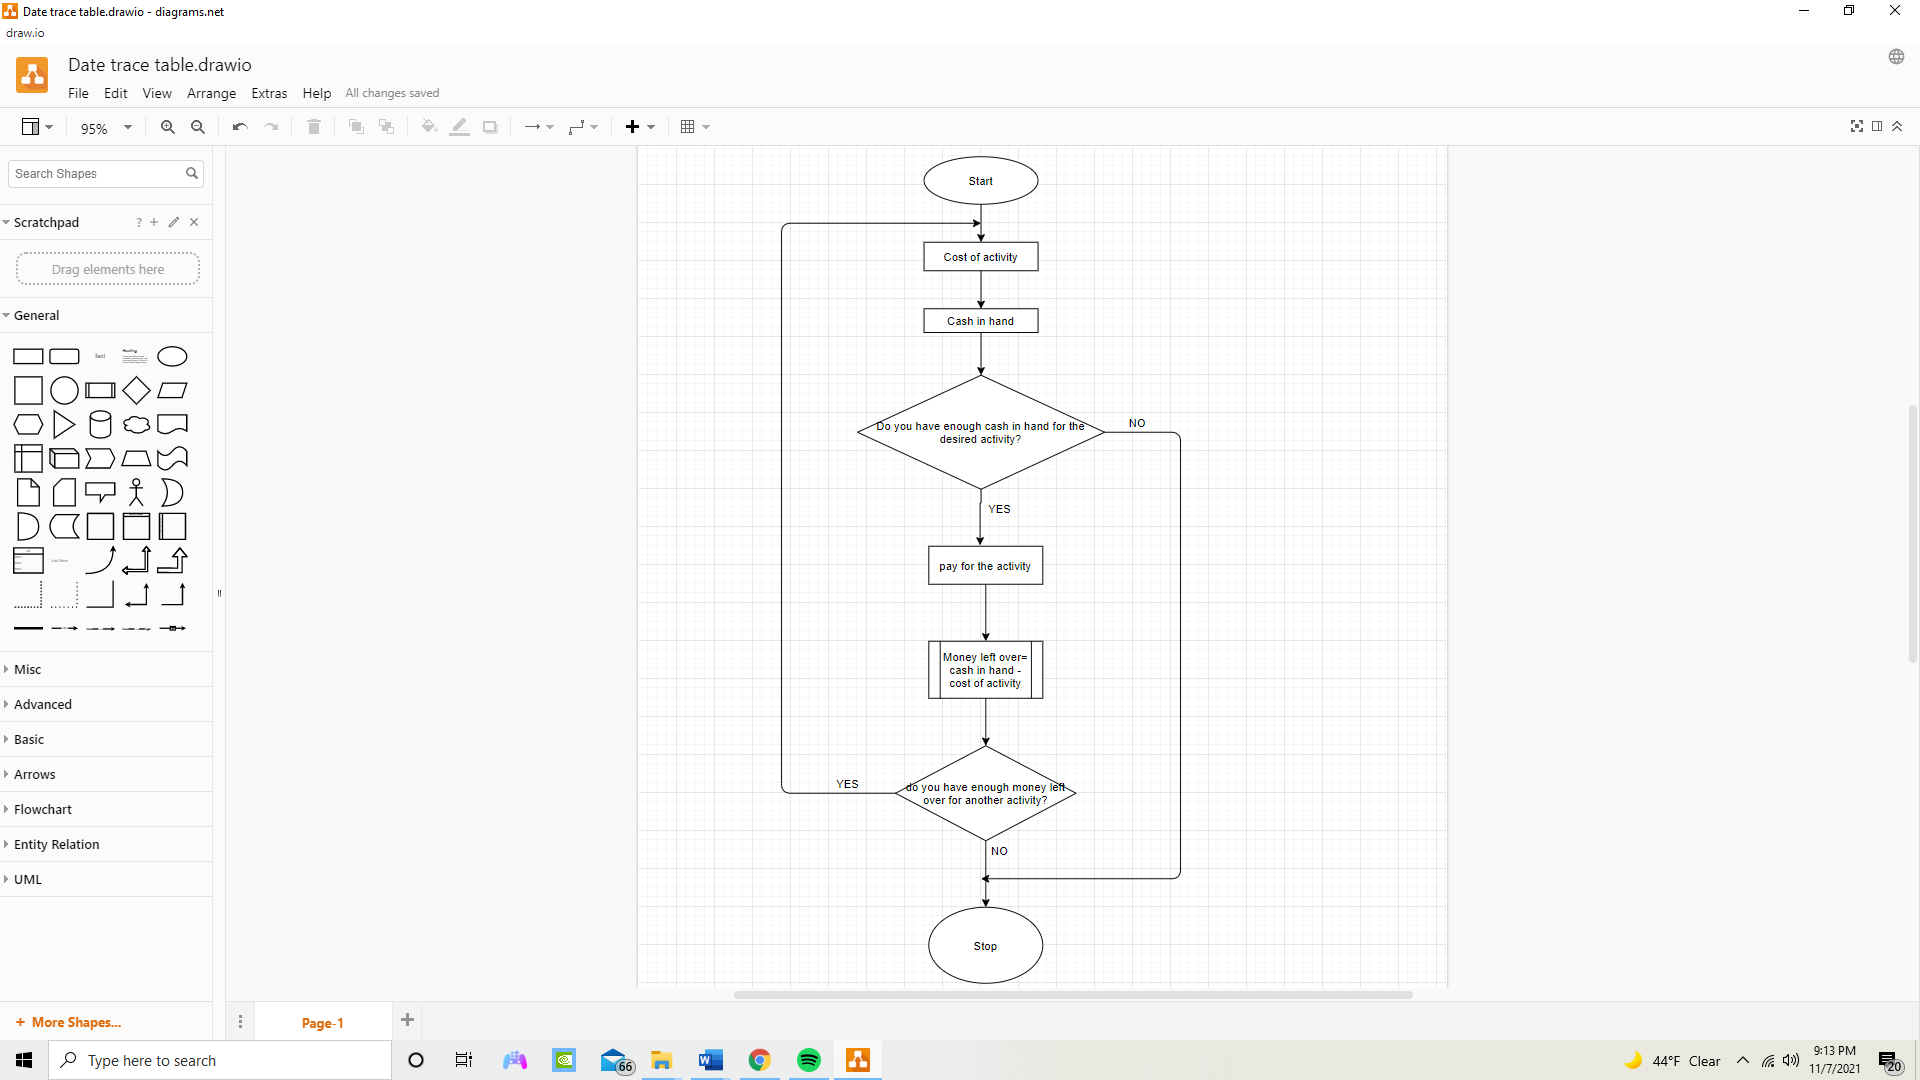The image size is (1920, 1080).
Task: Toggle the Format panel icon
Action: [x=1877, y=126]
